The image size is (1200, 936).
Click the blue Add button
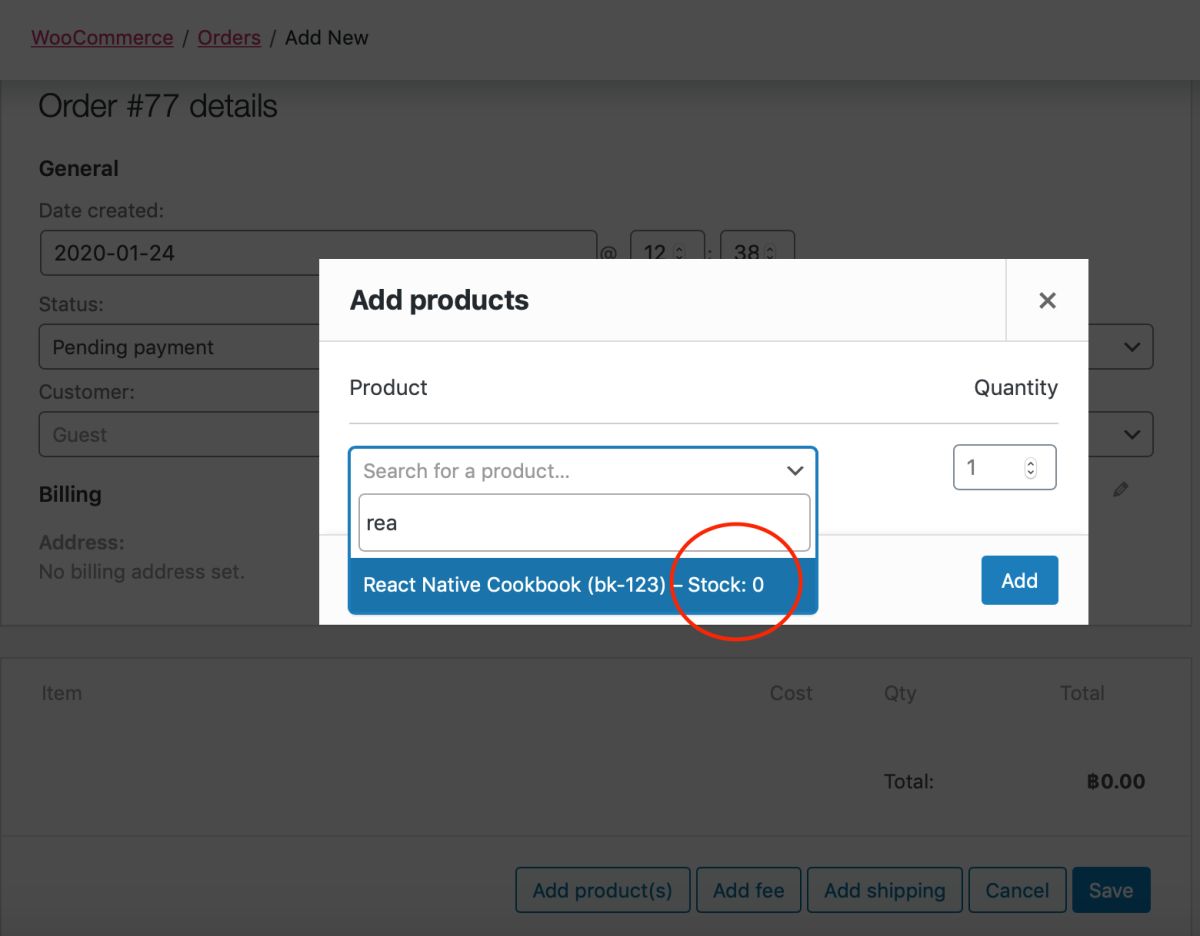(x=1019, y=581)
